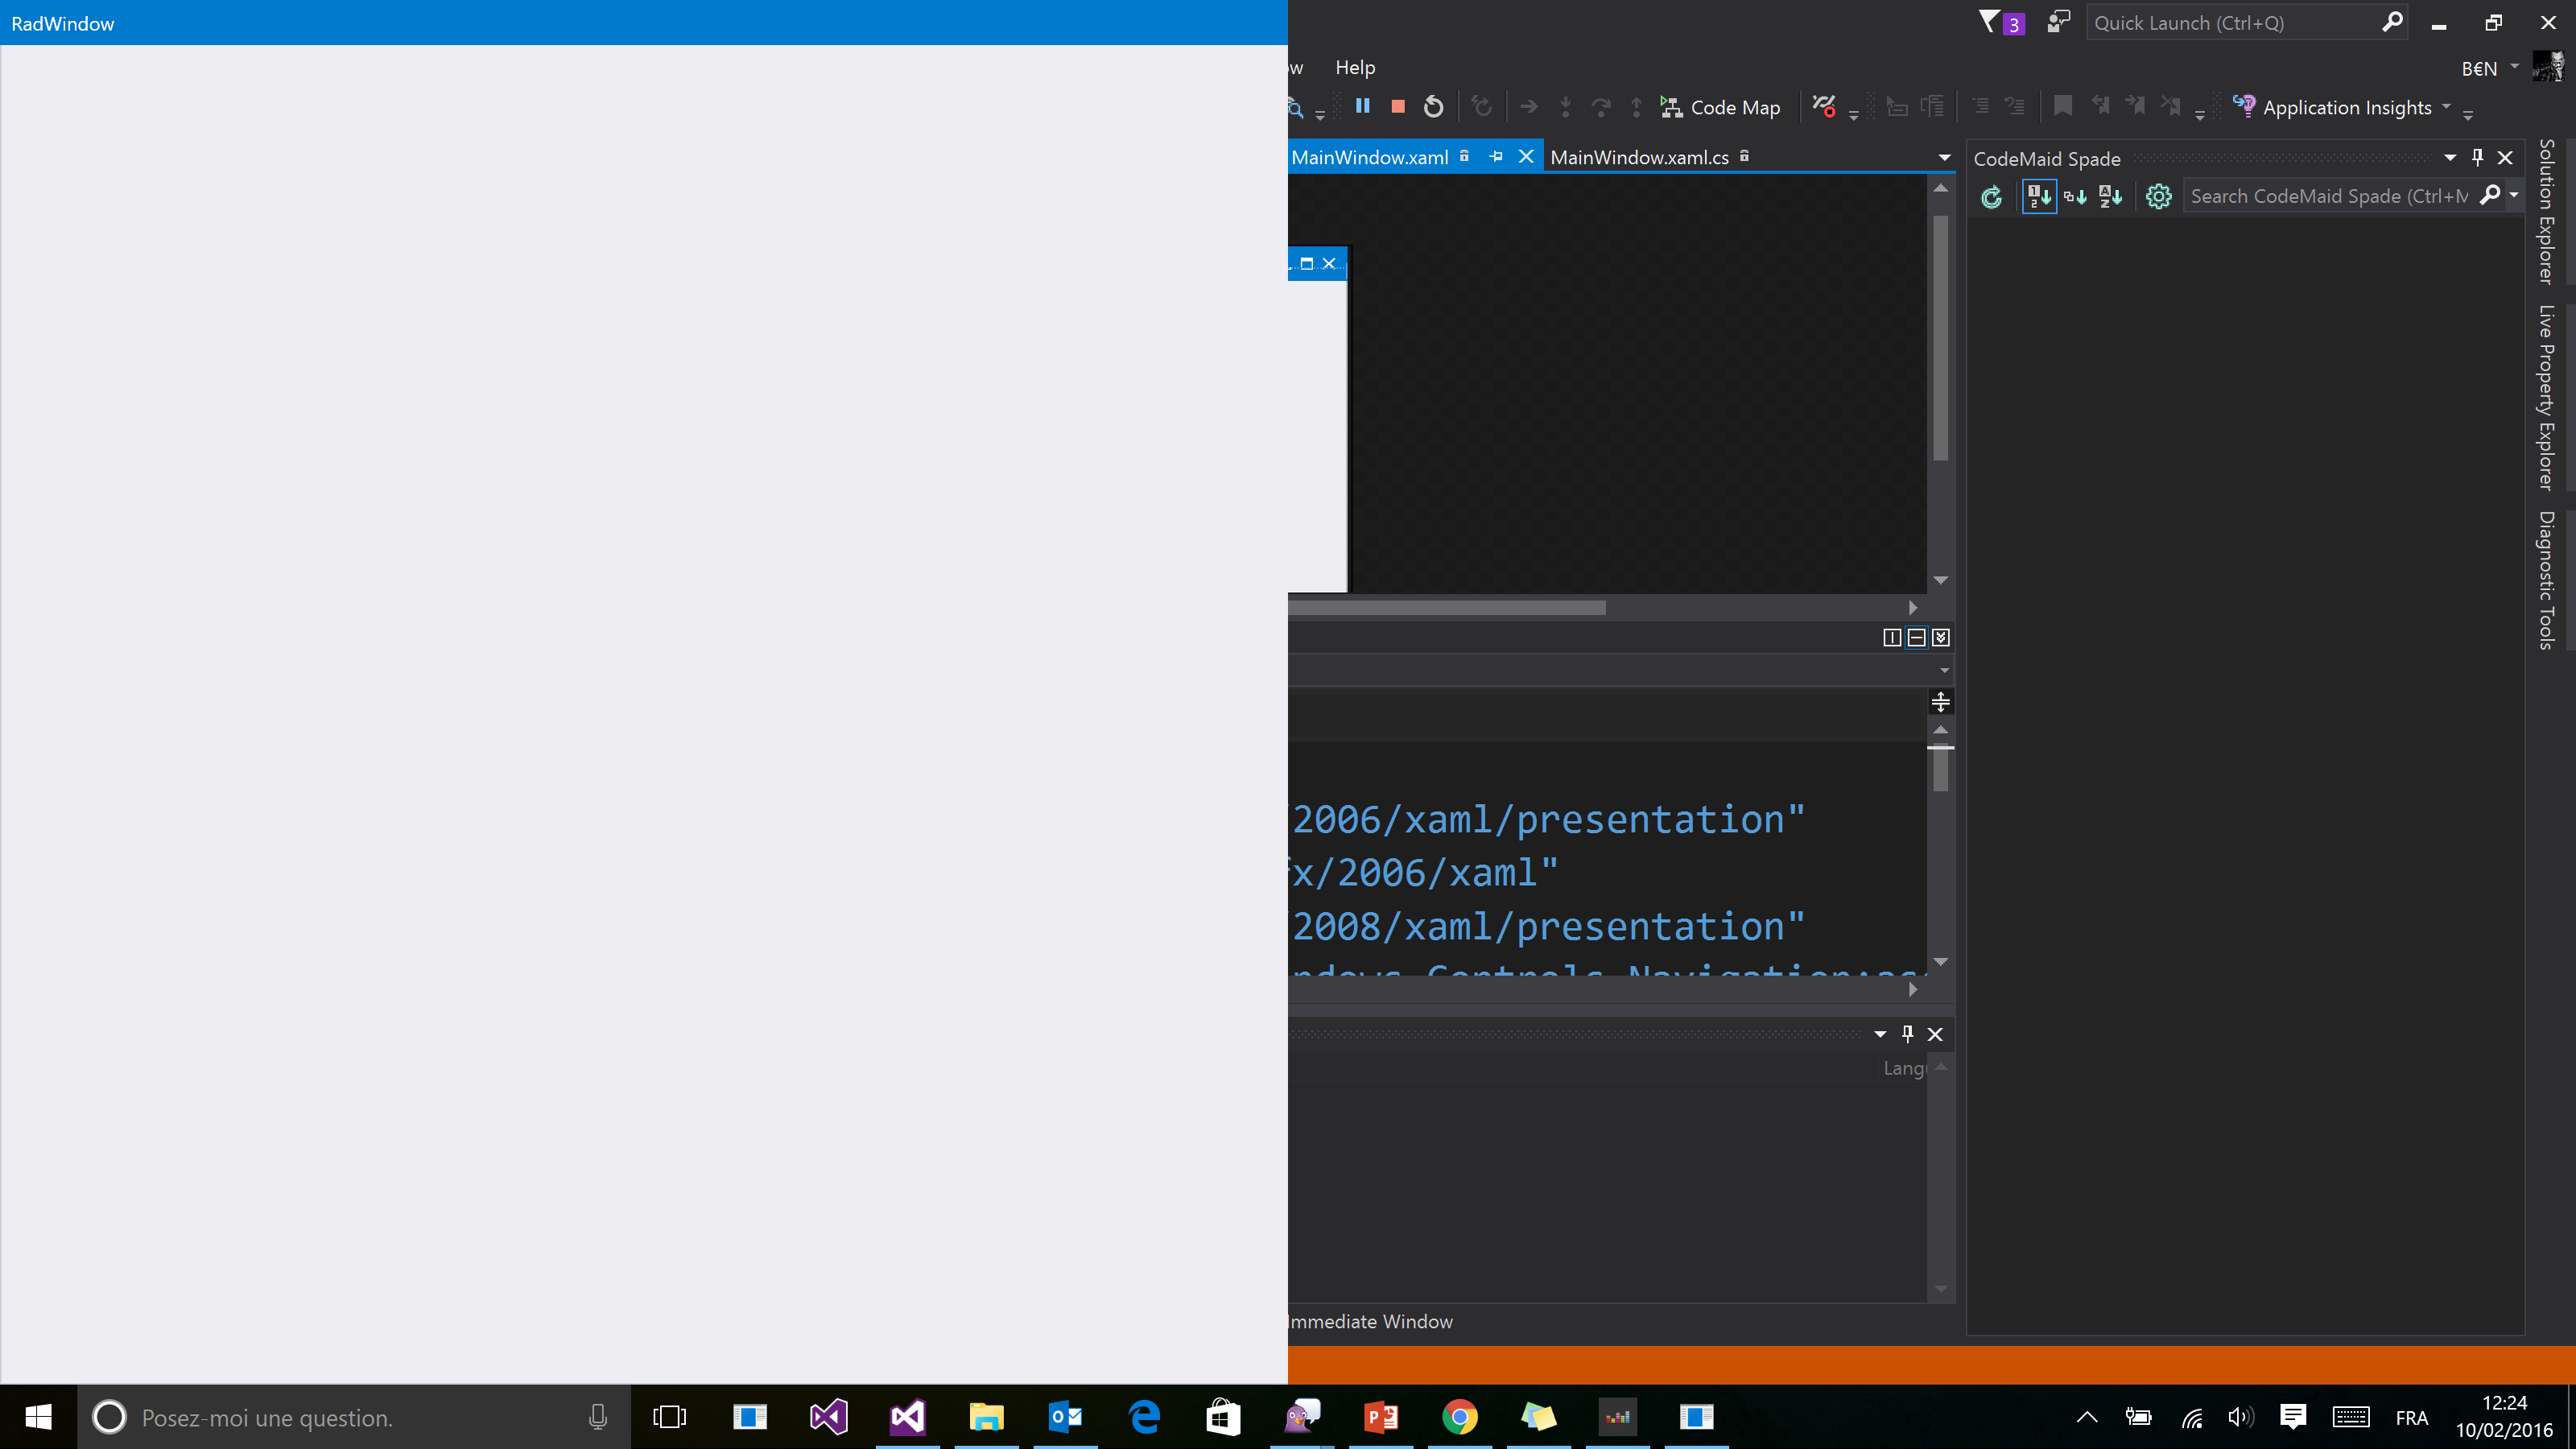Switch to the MainWindow.xaml.cs tab

click(x=1639, y=157)
